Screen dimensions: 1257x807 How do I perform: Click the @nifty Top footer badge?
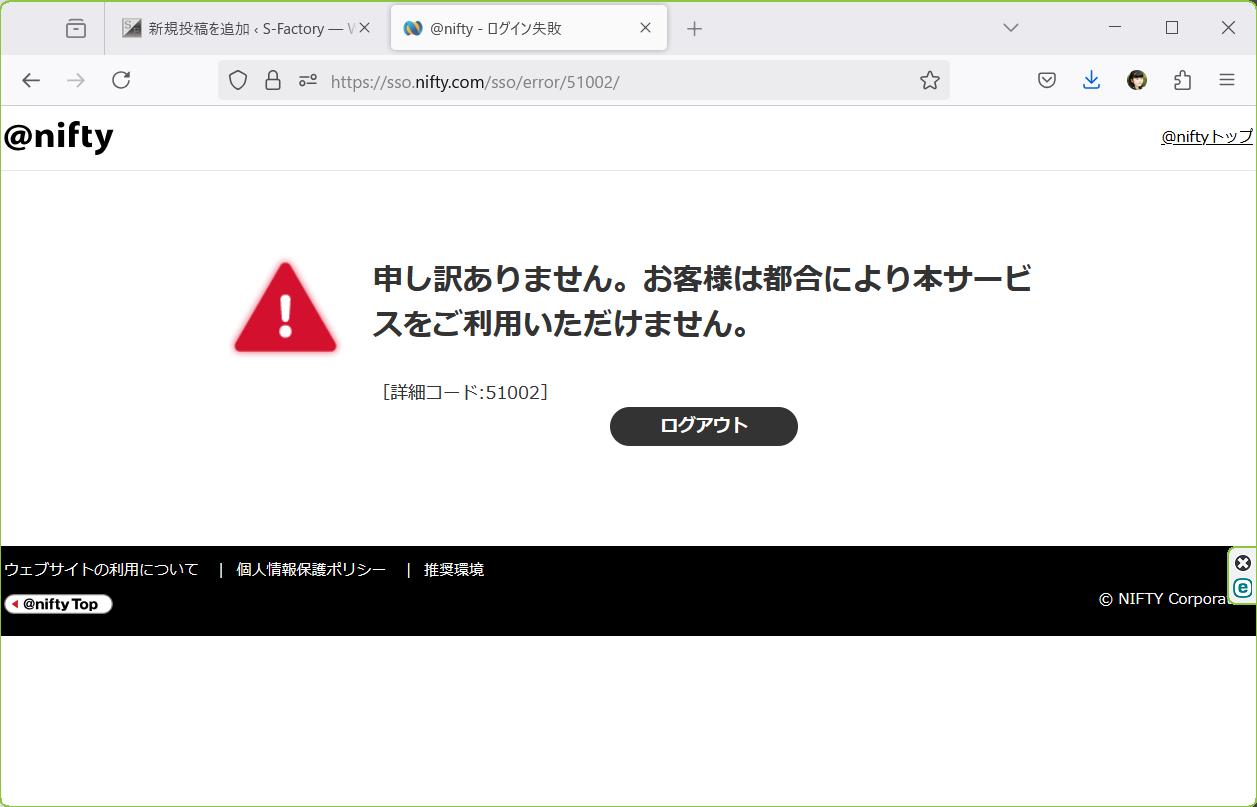click(58, 604)
